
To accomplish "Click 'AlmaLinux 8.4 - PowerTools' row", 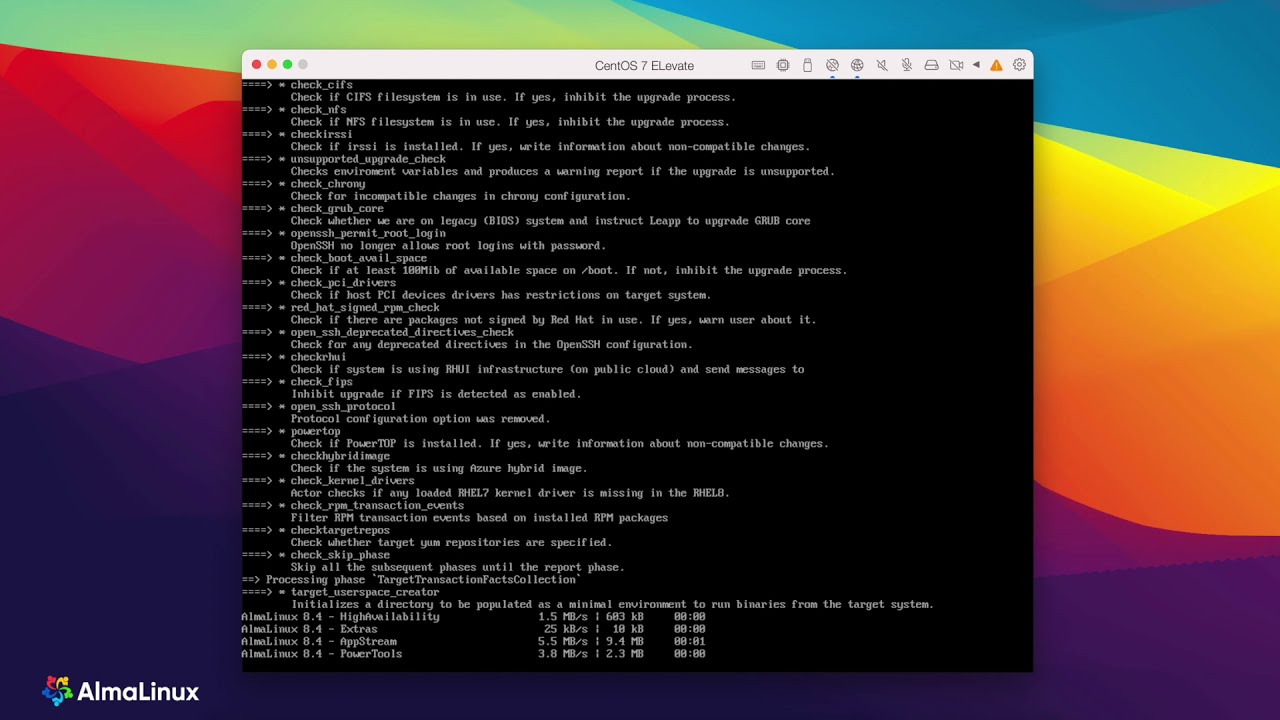I will point(473,654).
